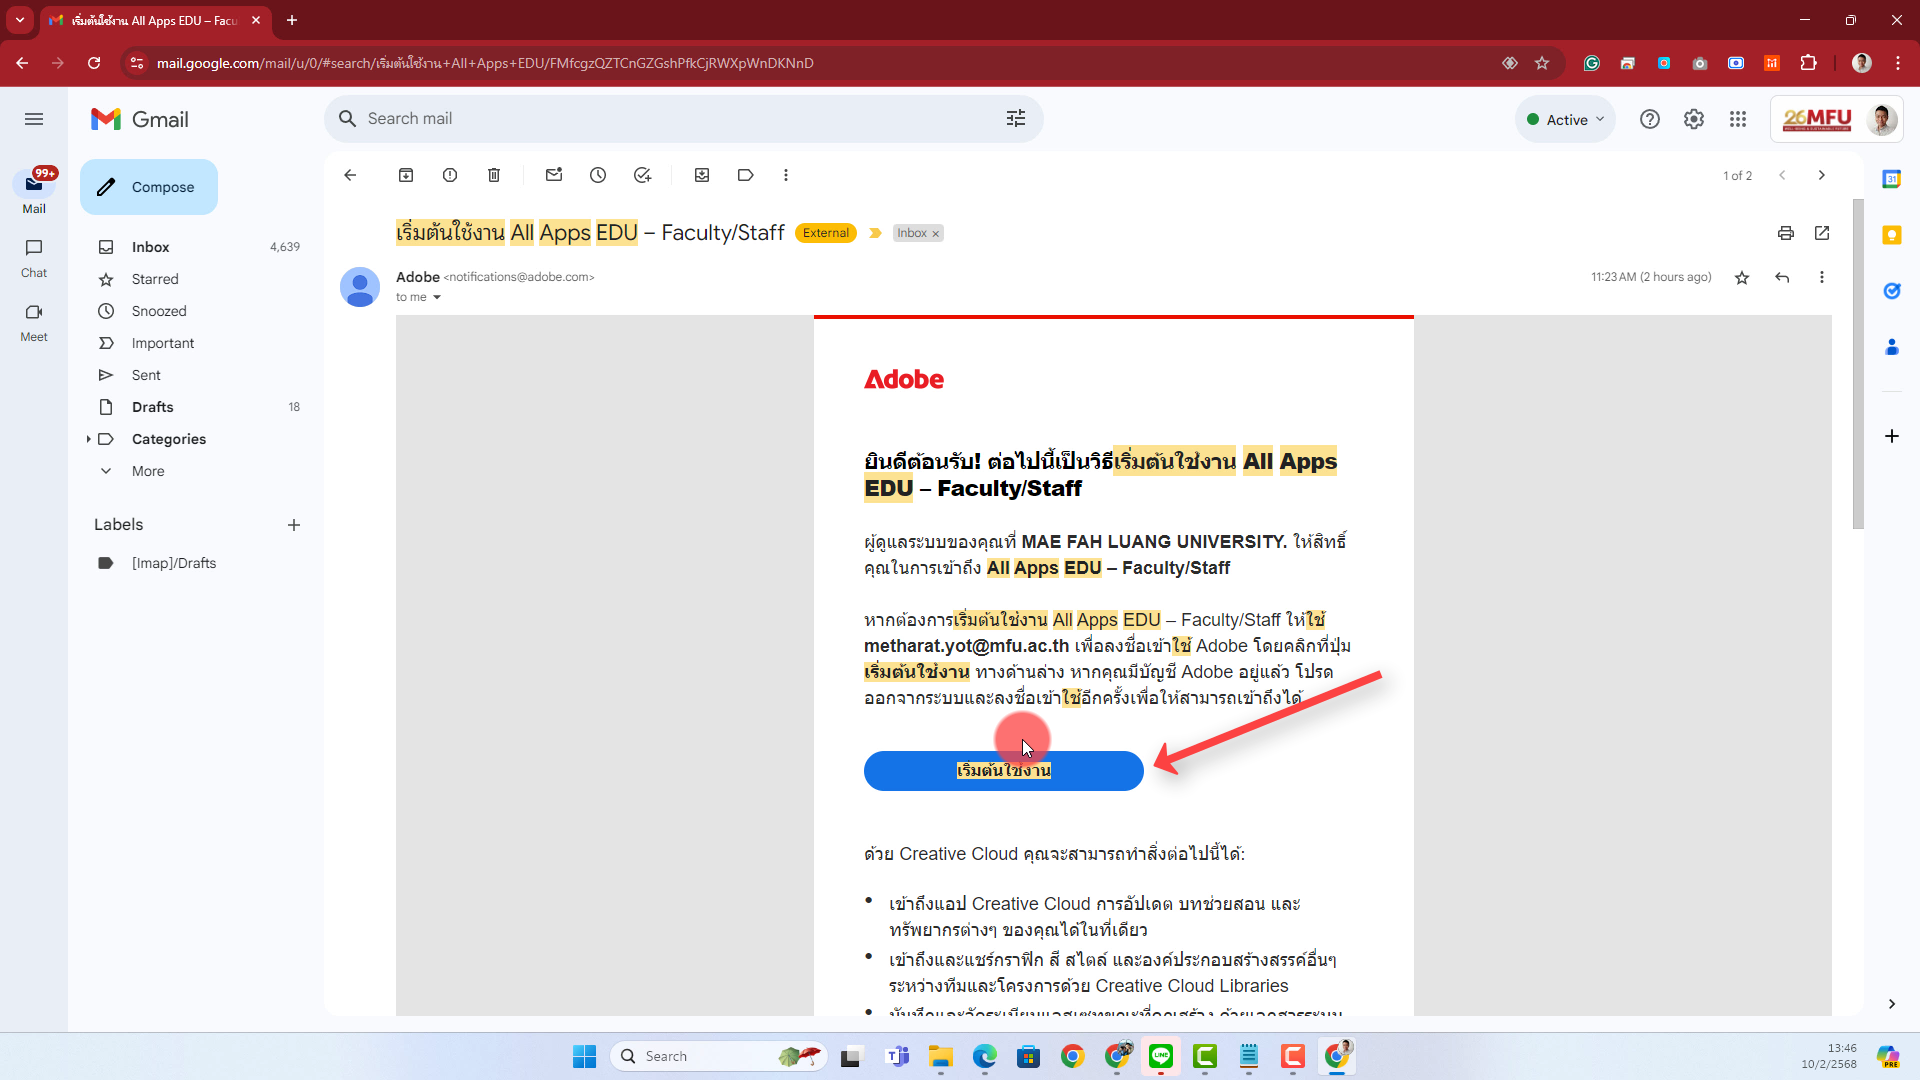This screenshot has width=1920, height=1080.
Task: Bookmark this page with star
Action: (x=1542, y=63)
